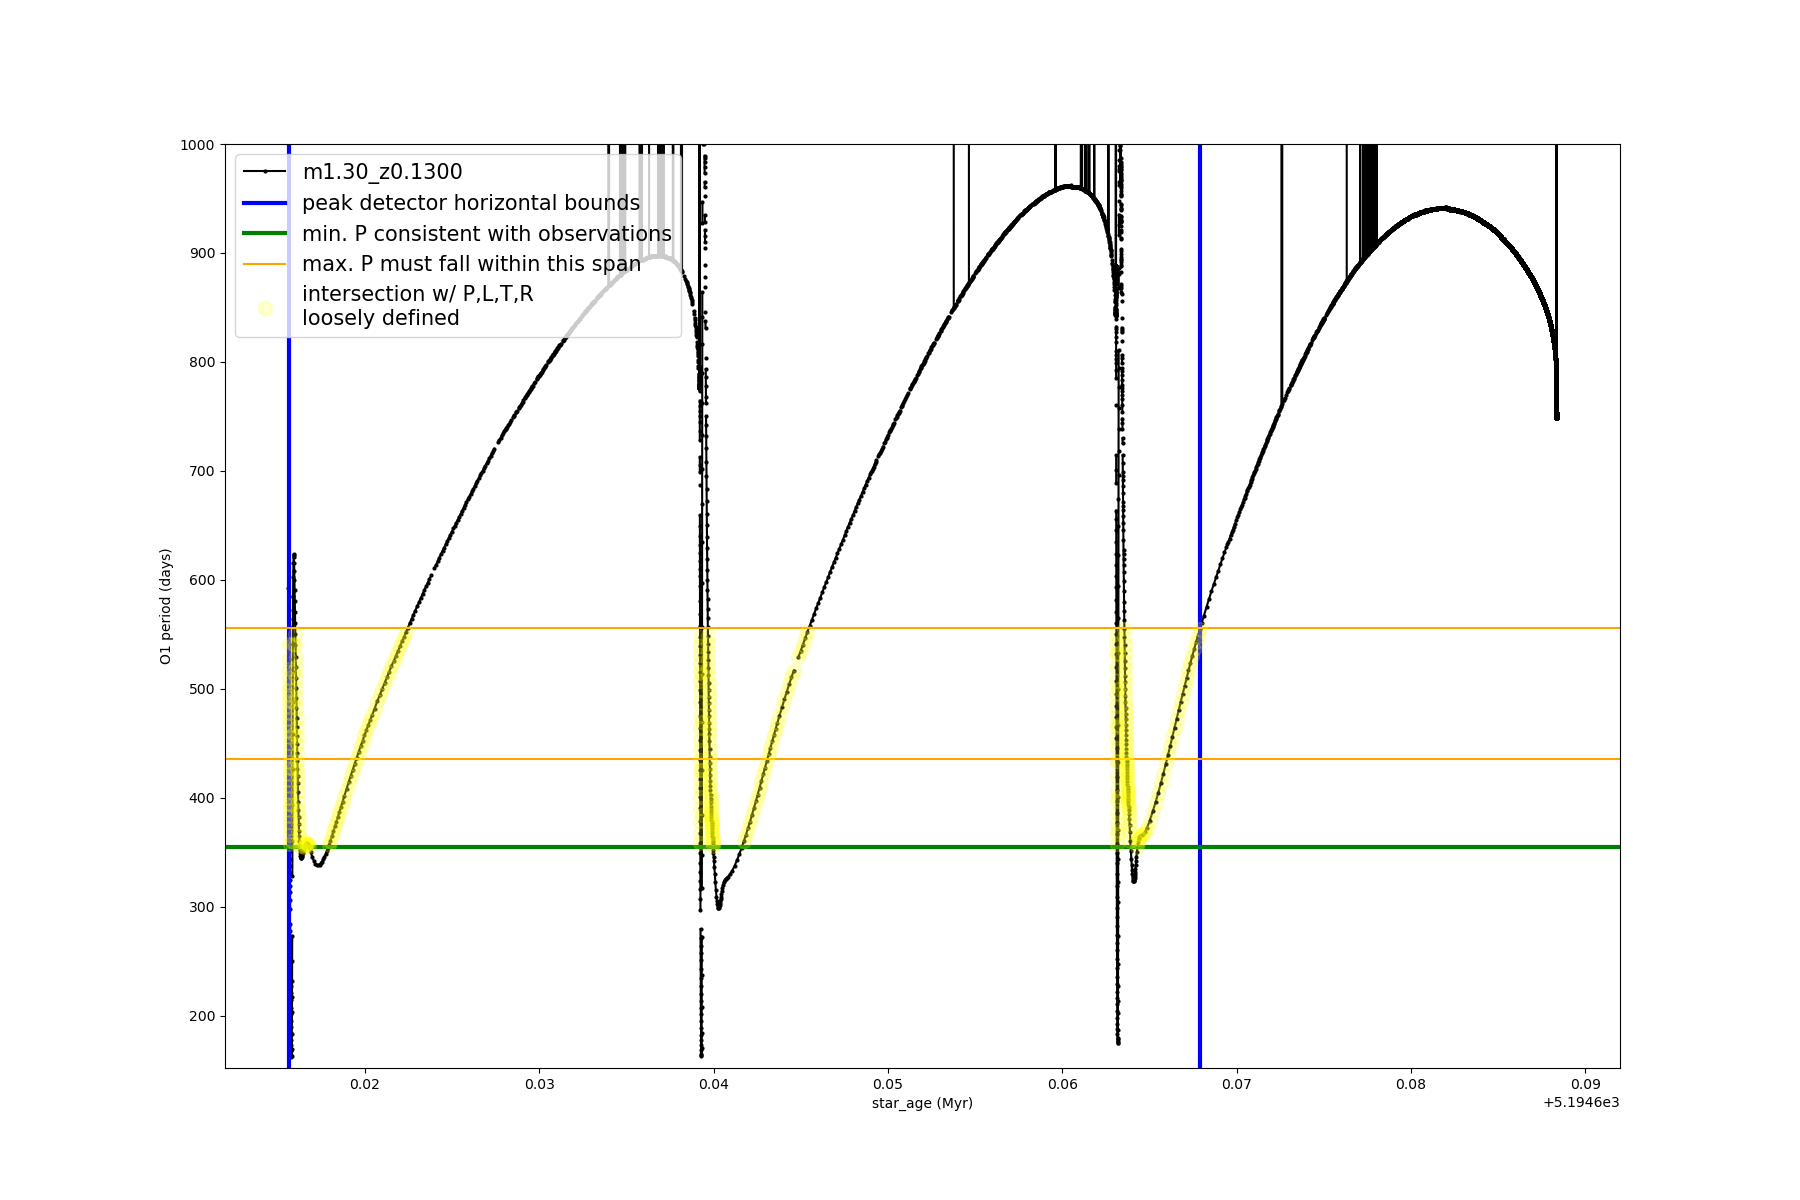The height and width of the screenshot is (1200, 1800).
Task: Click the 'O1 period (days)' y-axis label
Action: click(166, 606)
